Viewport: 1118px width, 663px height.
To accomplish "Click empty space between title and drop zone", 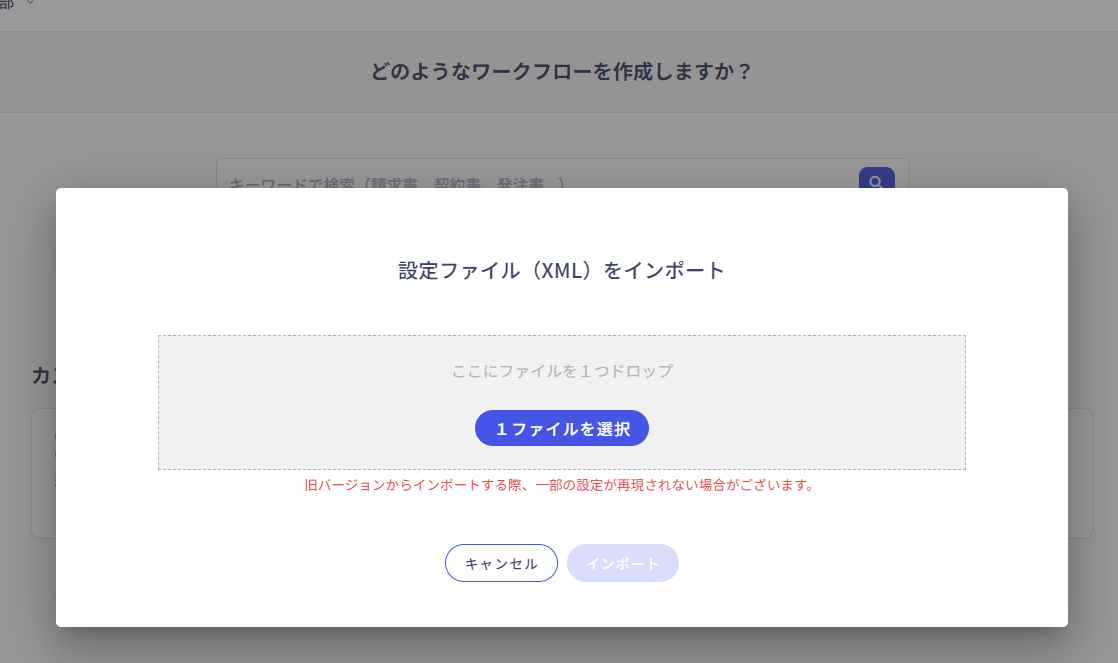I will (562, 309).
